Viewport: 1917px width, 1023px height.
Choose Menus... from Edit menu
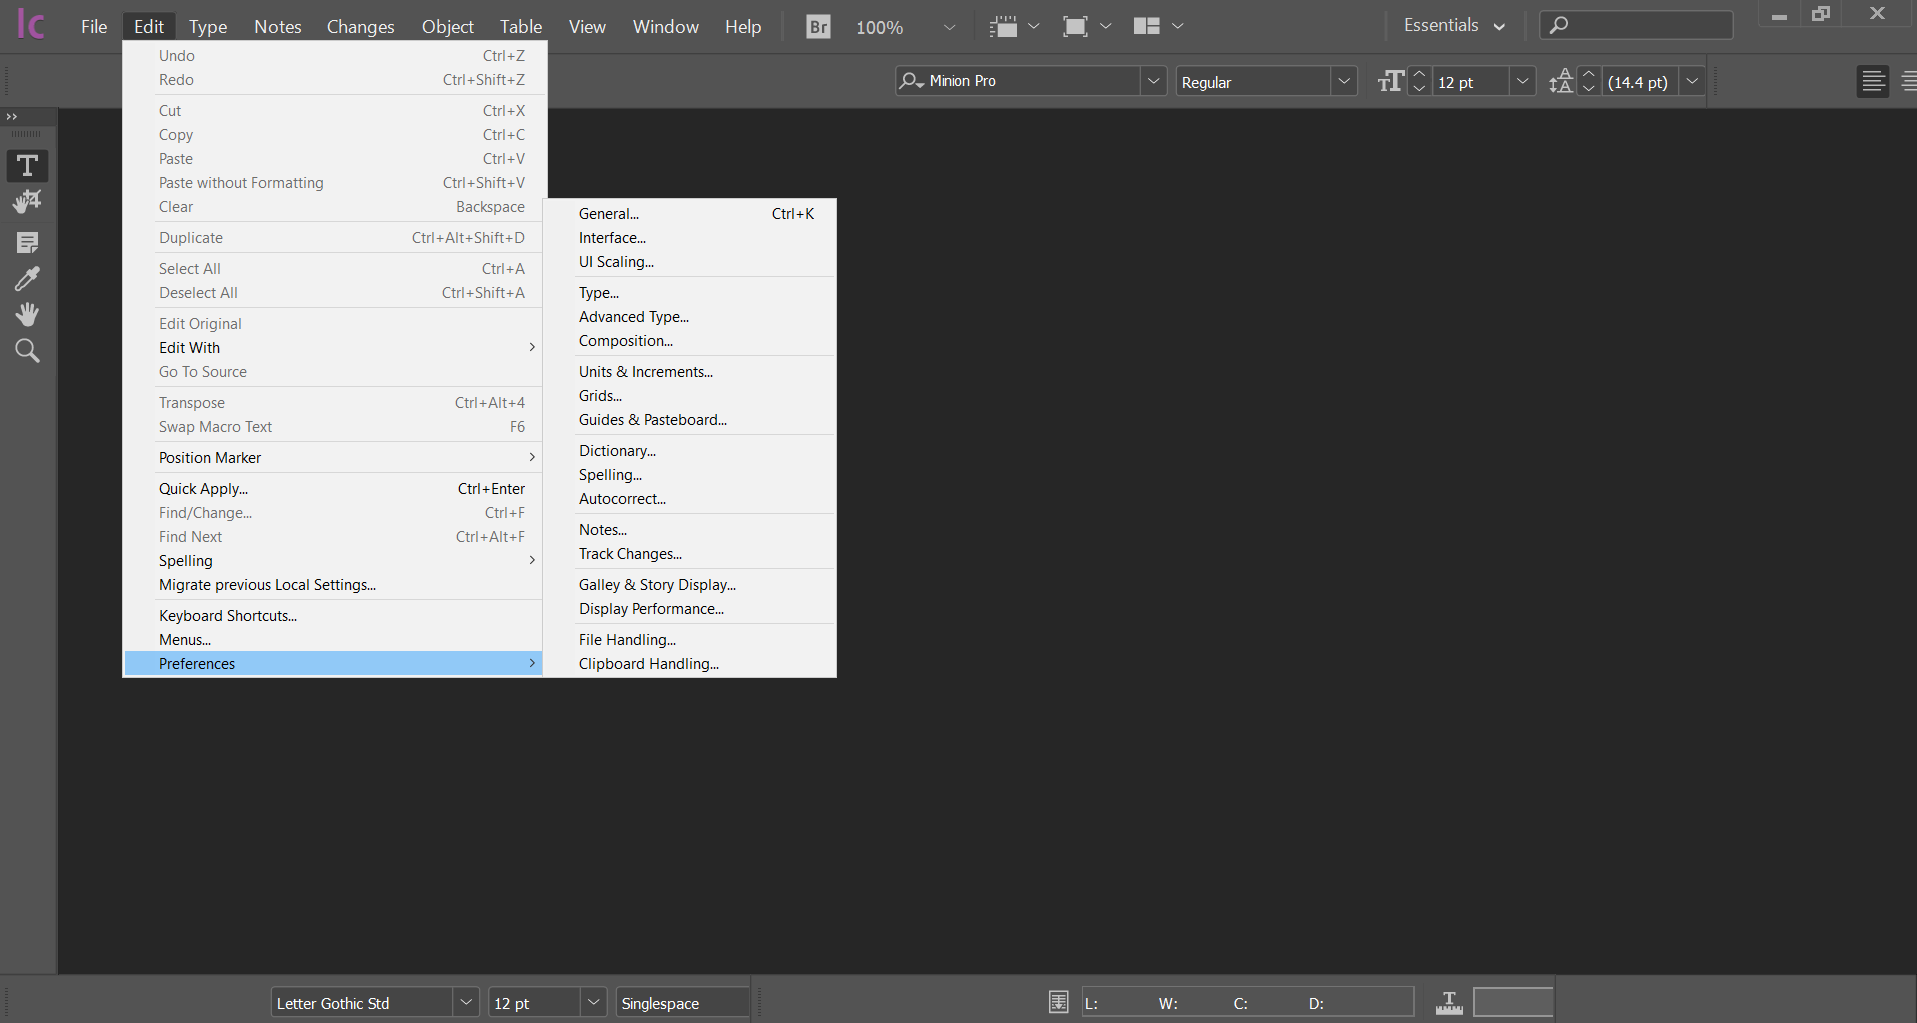[x=333, y=640]
